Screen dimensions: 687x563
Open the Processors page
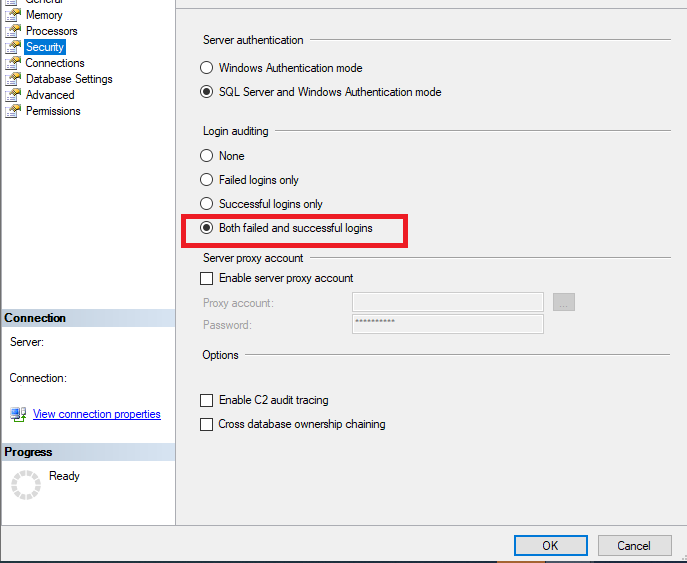51,31
